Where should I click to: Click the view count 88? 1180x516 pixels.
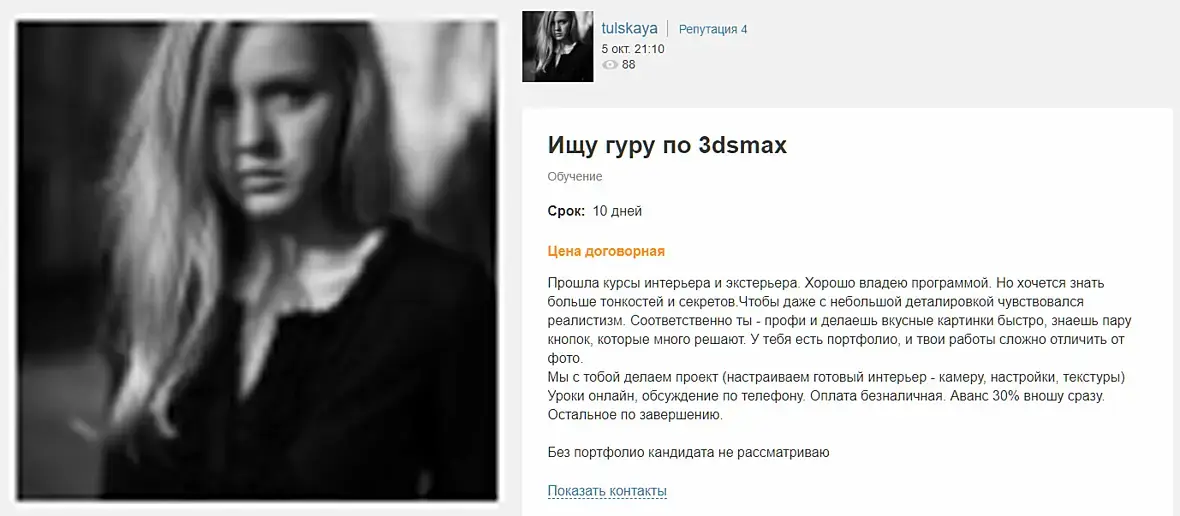(628, 65)
